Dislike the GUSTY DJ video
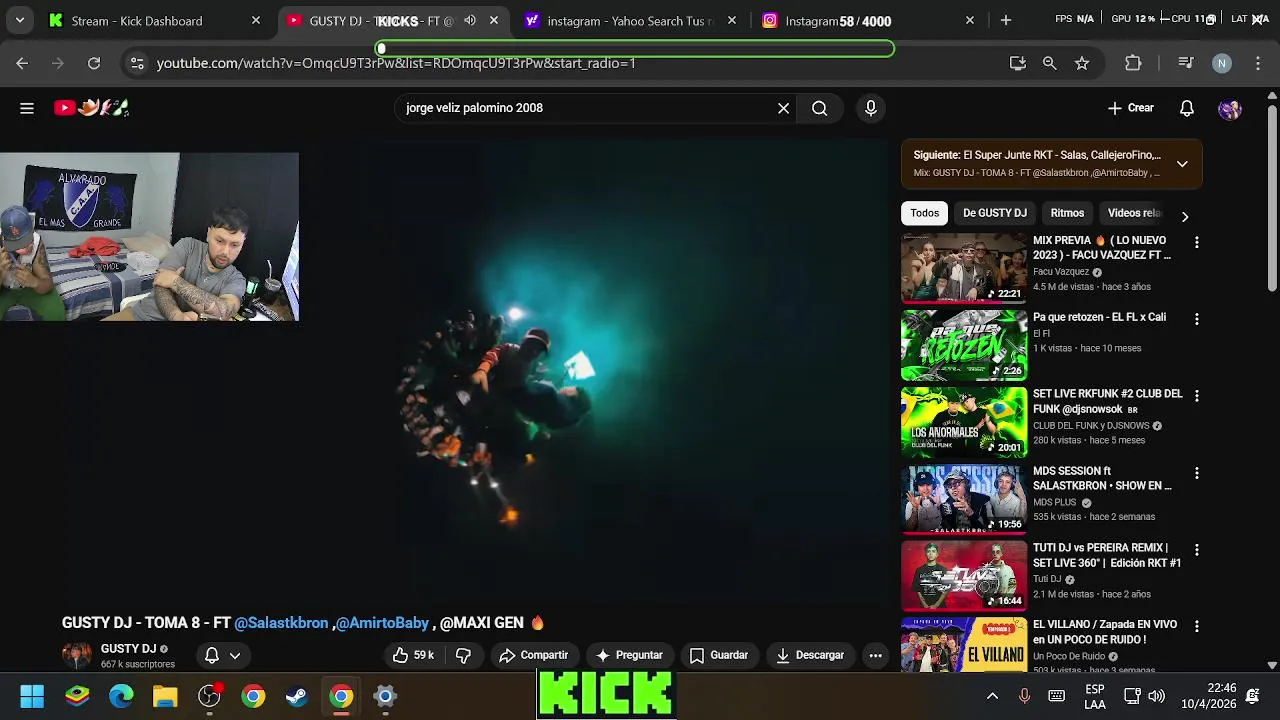This screenshot has width=1280, height=720. tap(463, 655)
